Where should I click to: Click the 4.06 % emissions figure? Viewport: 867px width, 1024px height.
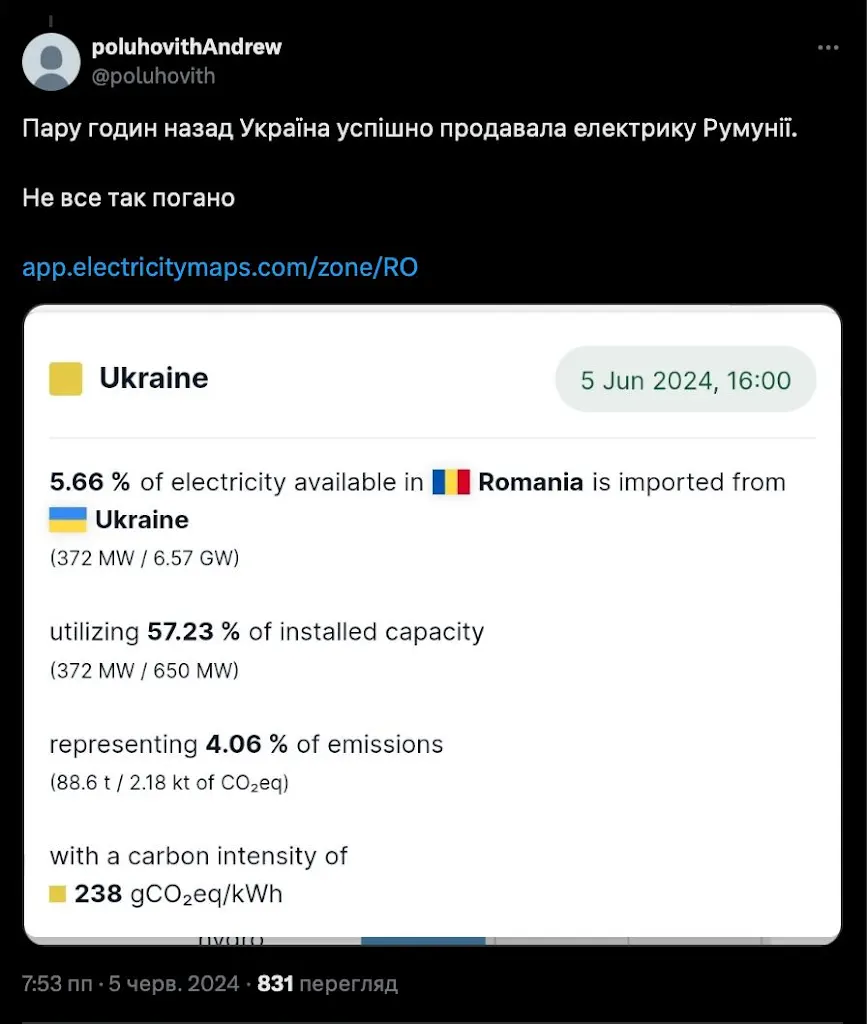[246, 745]
